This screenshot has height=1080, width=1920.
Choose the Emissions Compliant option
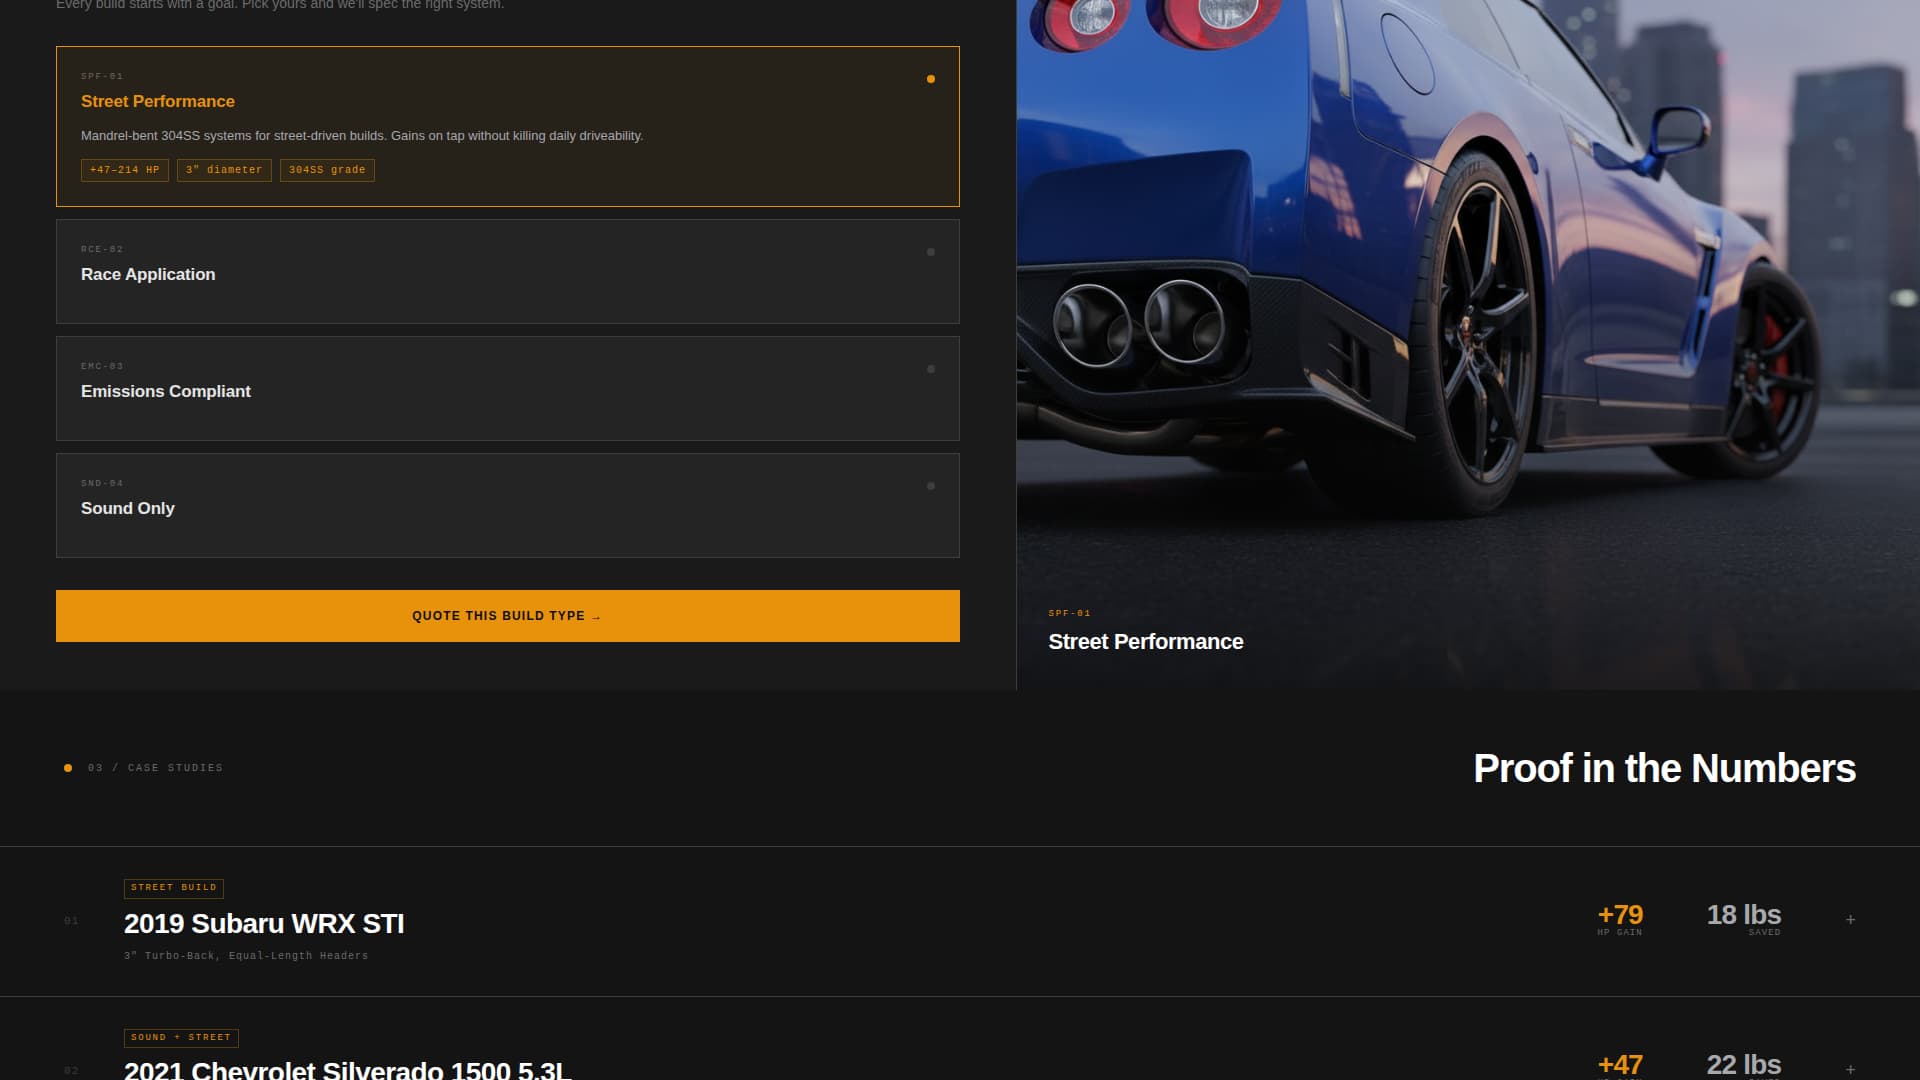point(508,389)
